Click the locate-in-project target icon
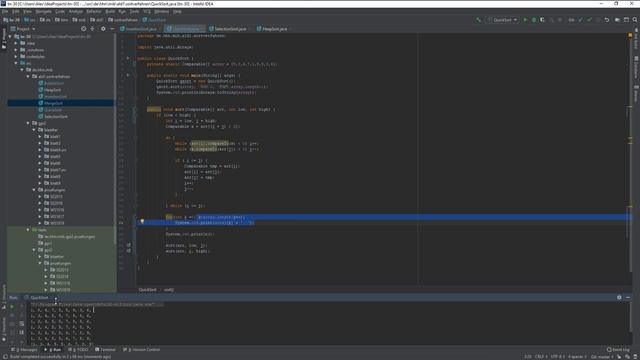 (83, 29)
